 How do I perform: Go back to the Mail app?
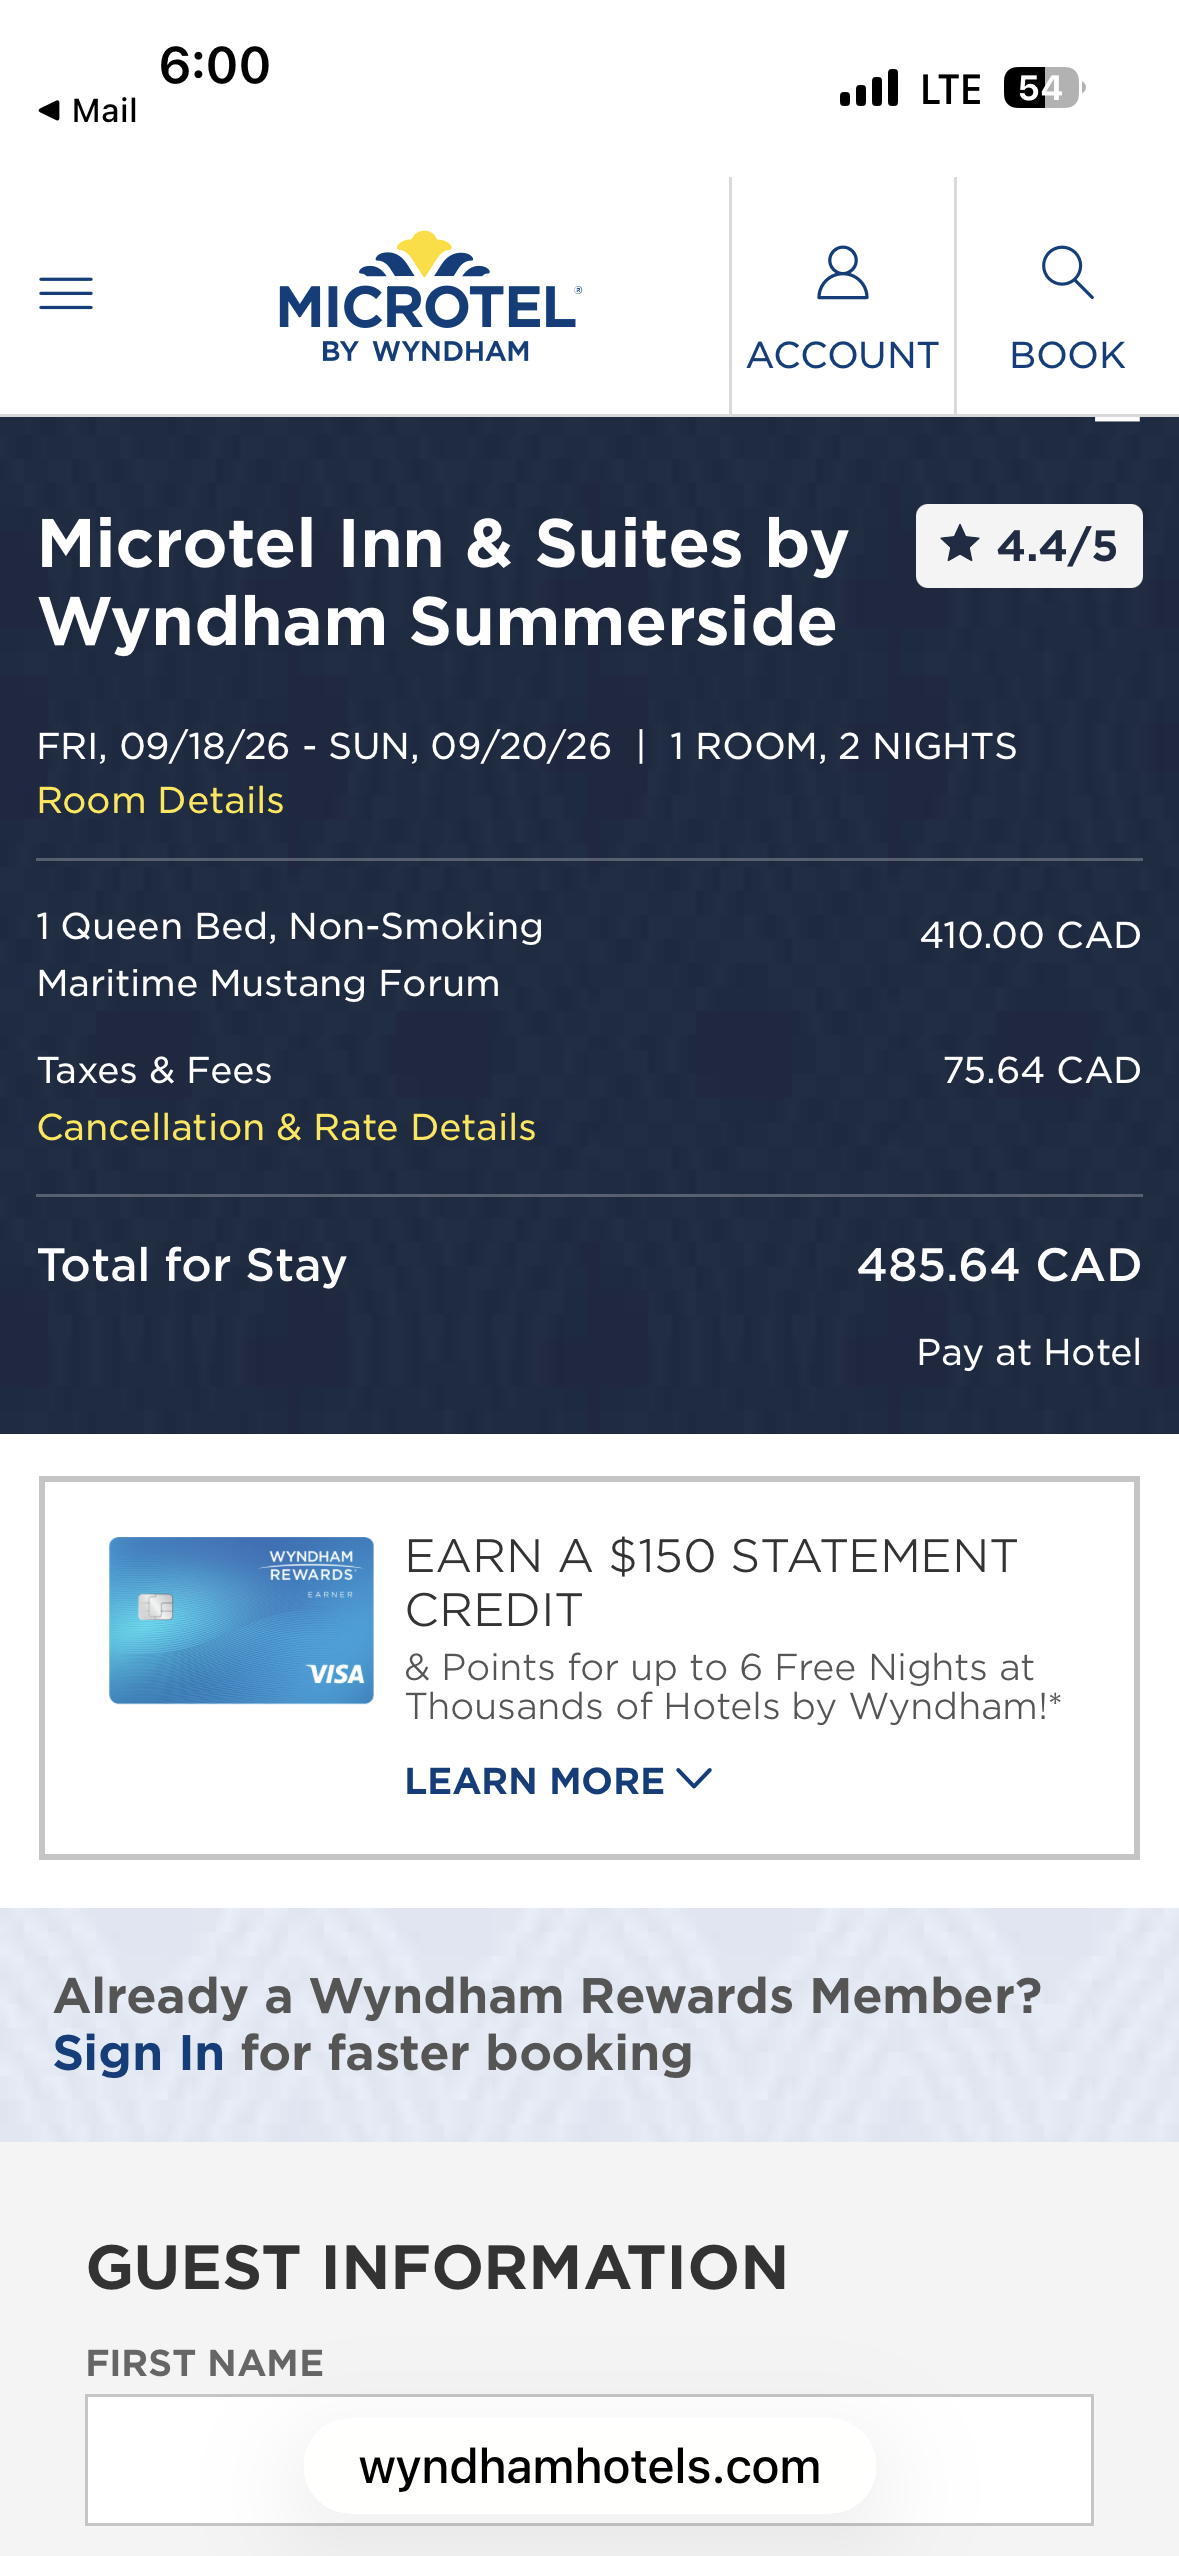(x=88, y=110)
